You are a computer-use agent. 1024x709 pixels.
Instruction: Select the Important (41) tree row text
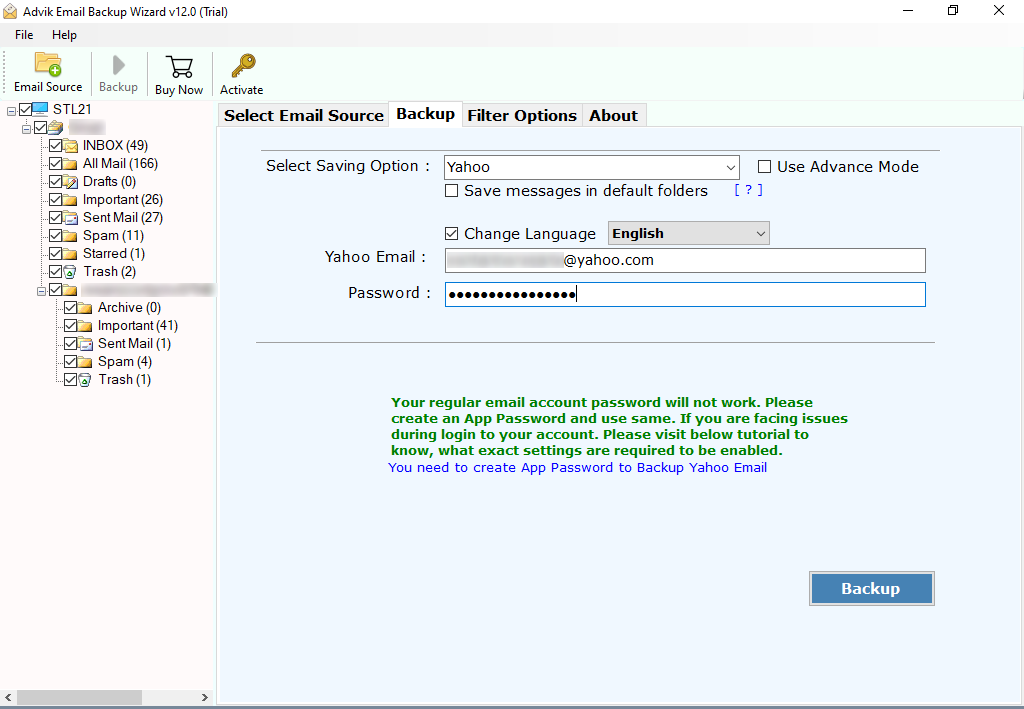[138, 325]
